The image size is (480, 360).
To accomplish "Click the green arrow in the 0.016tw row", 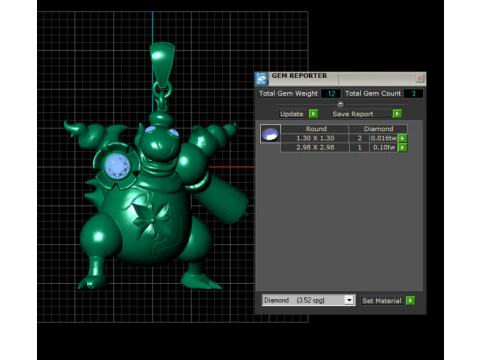I will pos(403,138).
